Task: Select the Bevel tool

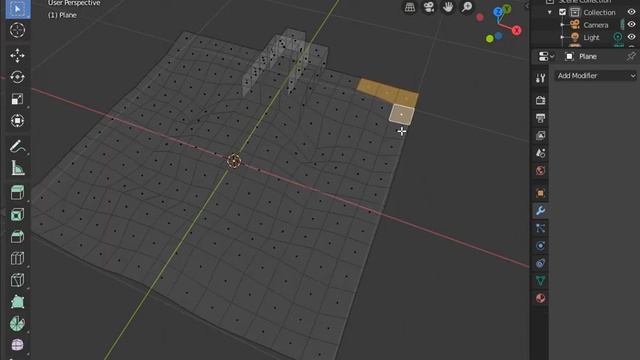Action: (18, 237)
